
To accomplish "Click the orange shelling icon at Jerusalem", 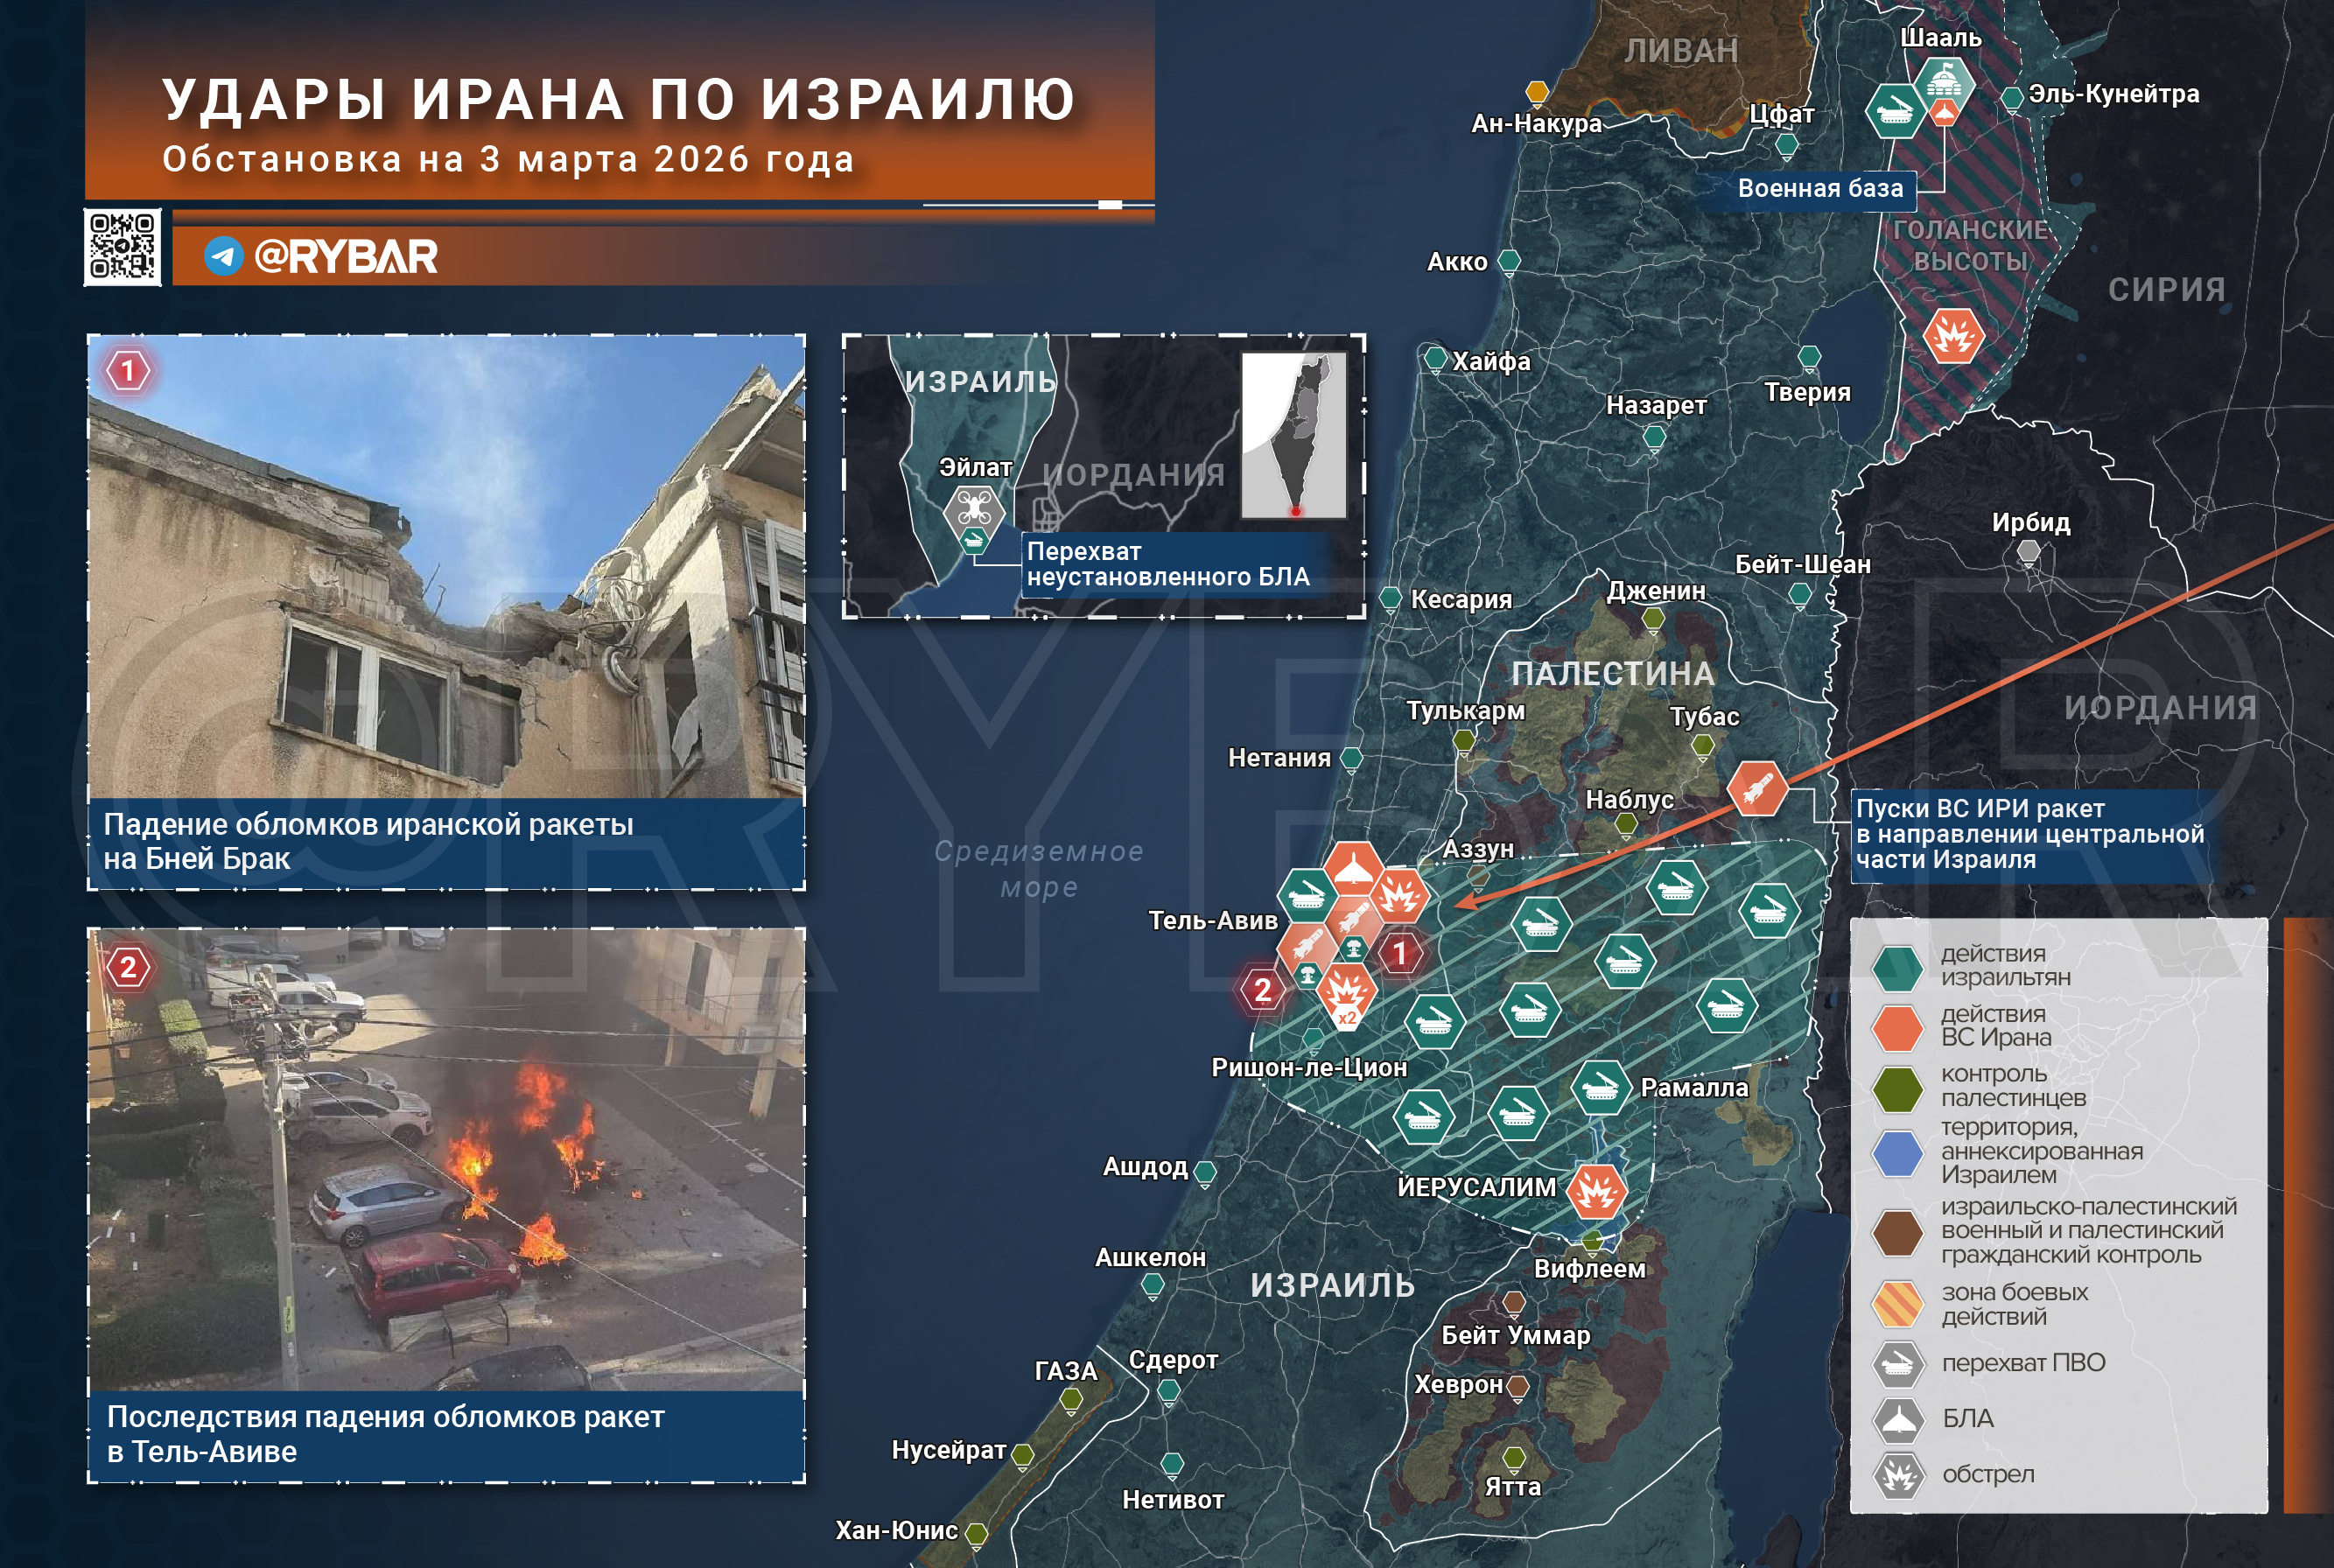I will [x=1595, y=1191].
